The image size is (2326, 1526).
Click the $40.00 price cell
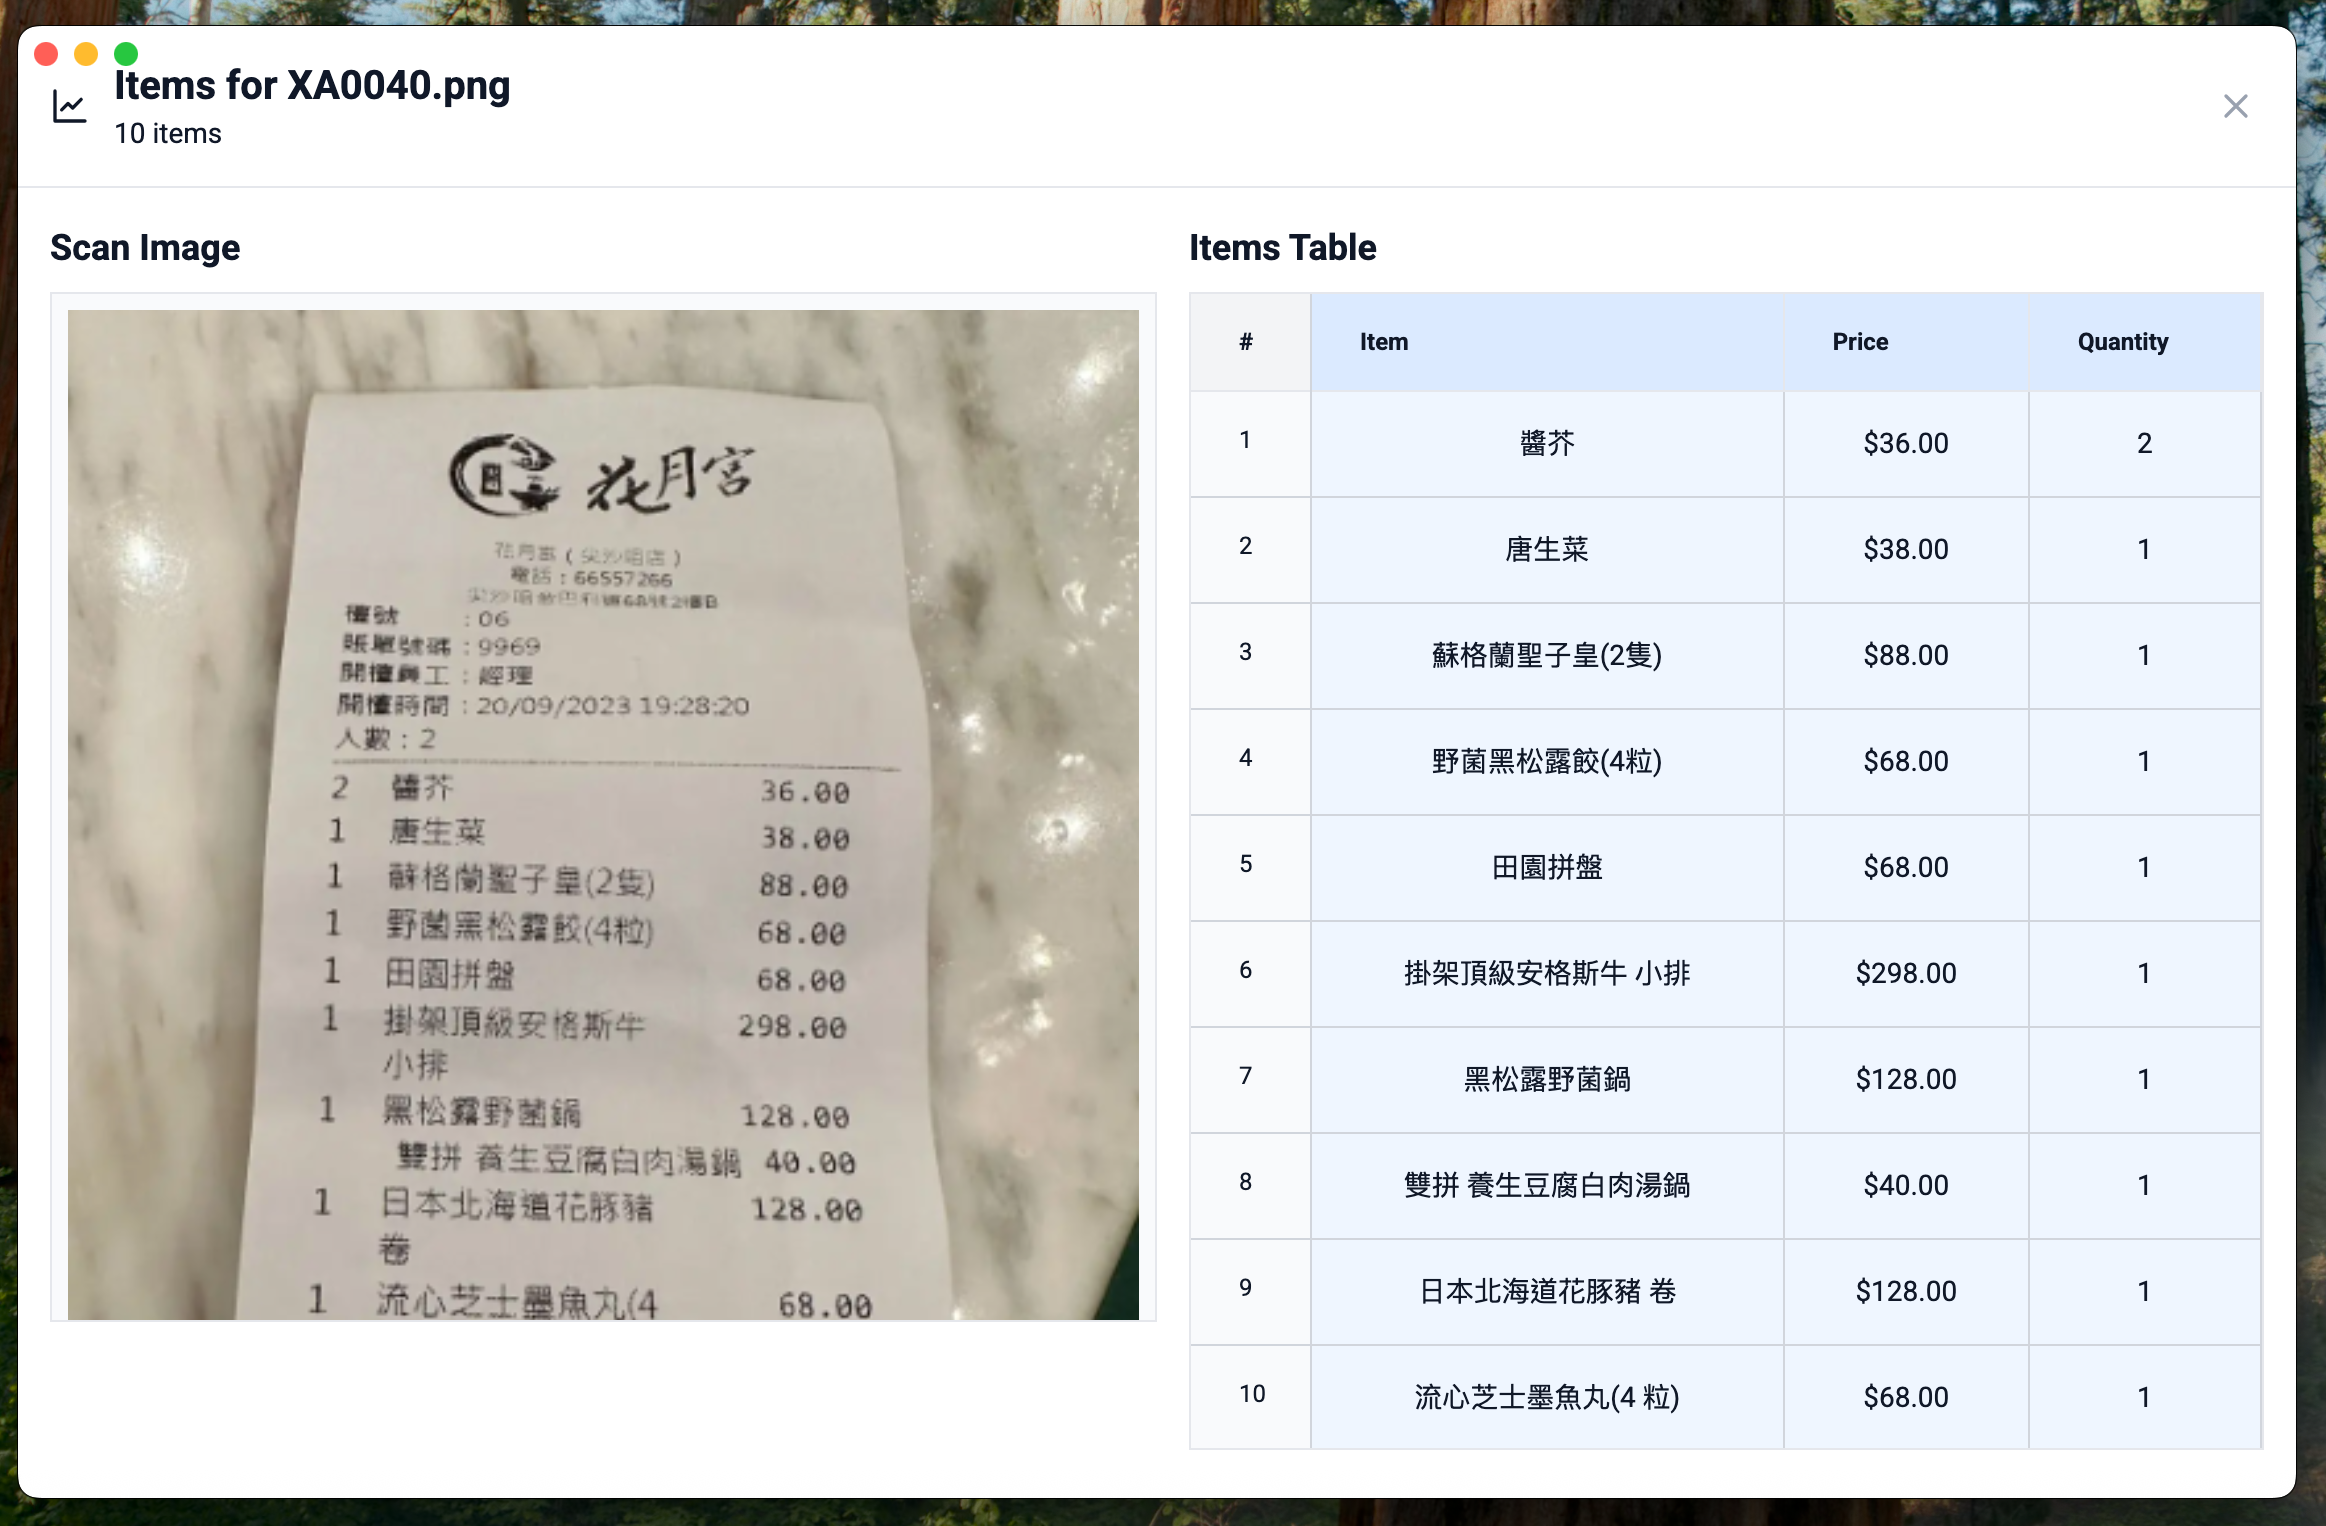point(1905,1185)
